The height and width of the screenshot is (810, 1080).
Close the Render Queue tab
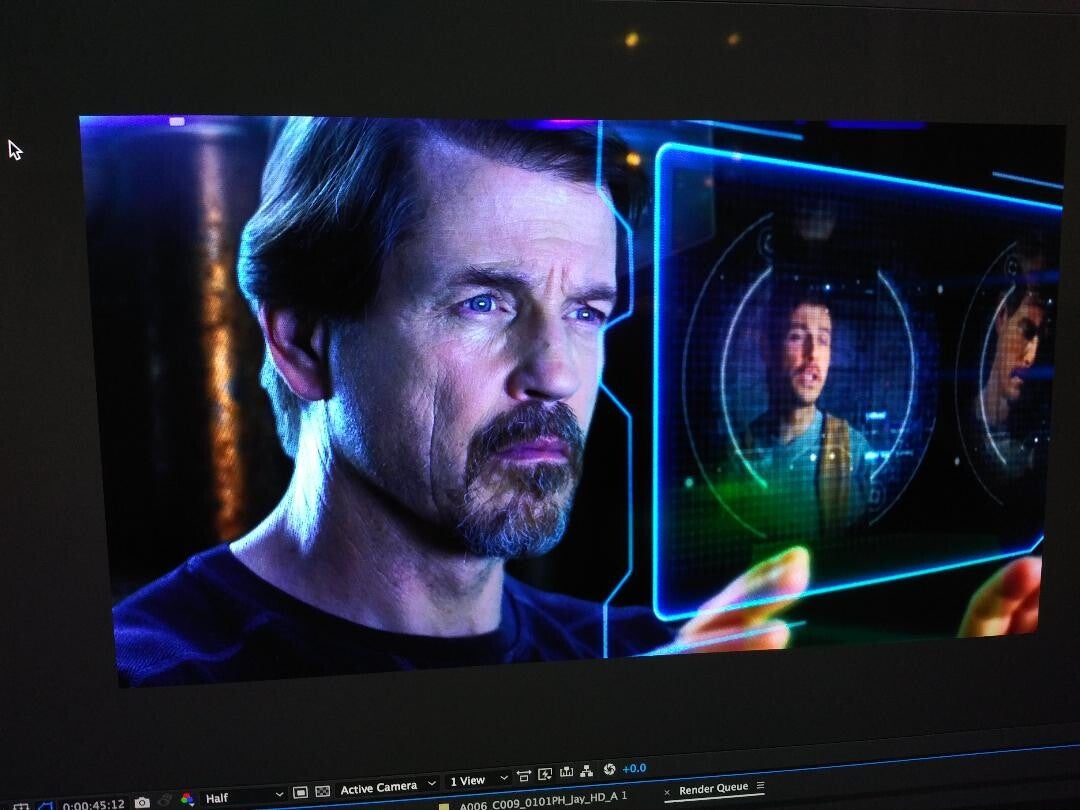(667, 792)
